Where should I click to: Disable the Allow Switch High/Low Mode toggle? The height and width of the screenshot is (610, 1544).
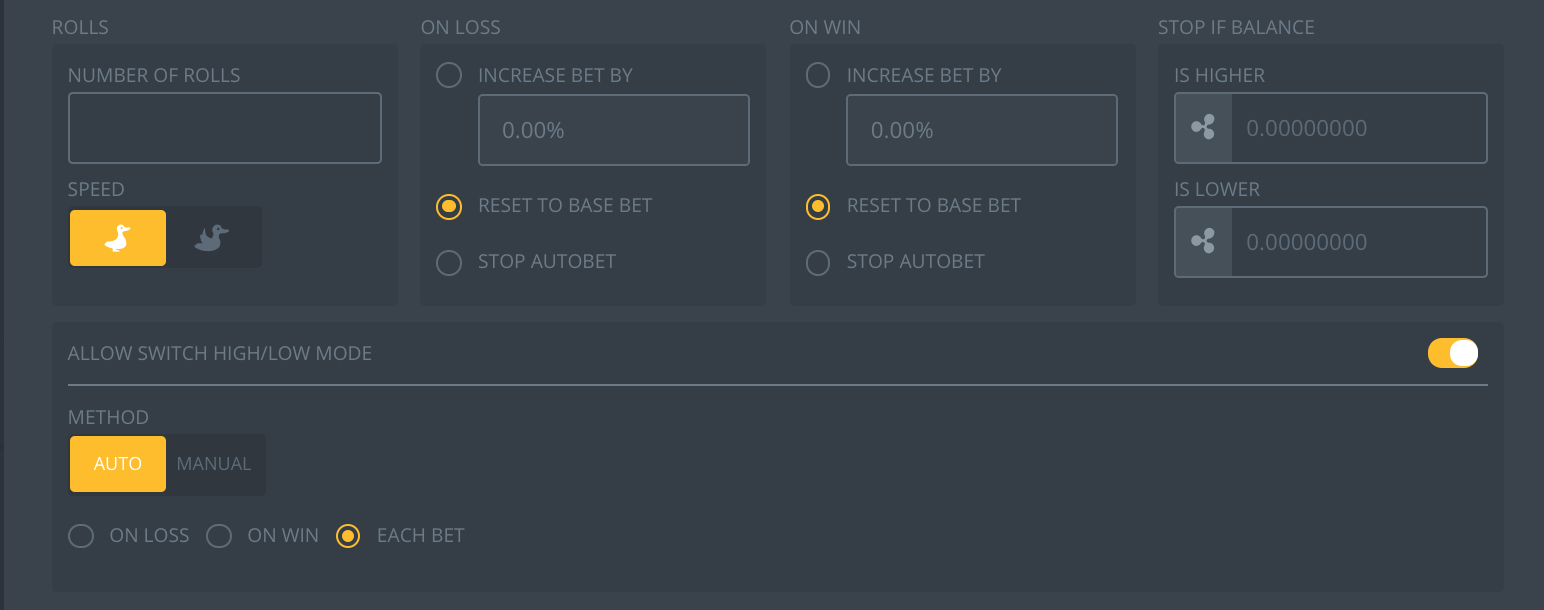click(1452, 353)
